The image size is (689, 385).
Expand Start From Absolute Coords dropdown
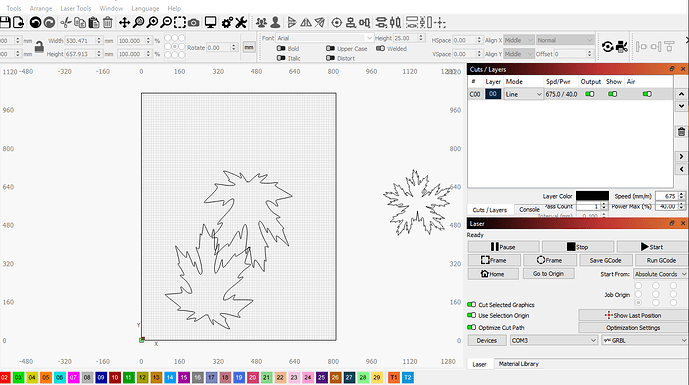(660, 274)
